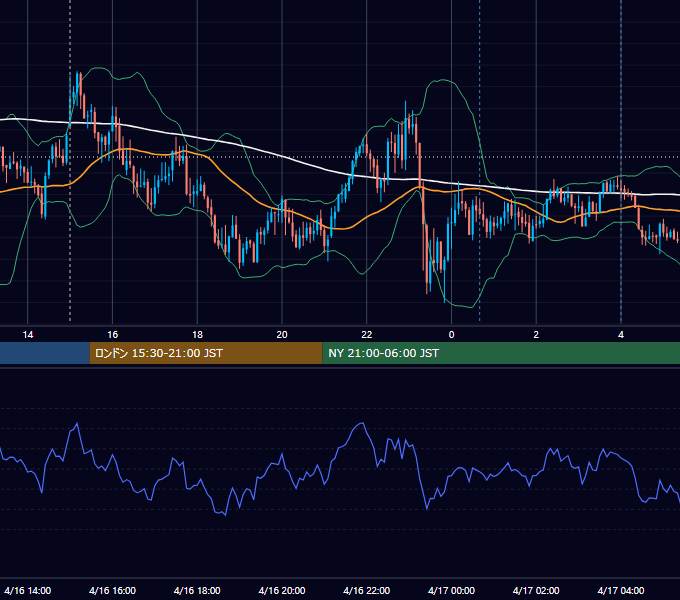Click the '4/17 02:00' label on the oscillator axis

coord(536,590)
